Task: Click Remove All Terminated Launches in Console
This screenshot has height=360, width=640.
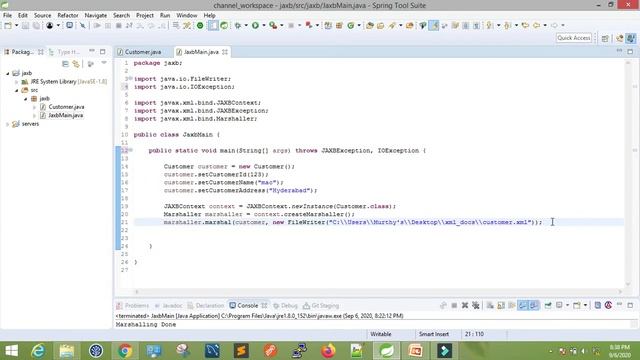Action: pyautogui.click(x=476, y=305)
